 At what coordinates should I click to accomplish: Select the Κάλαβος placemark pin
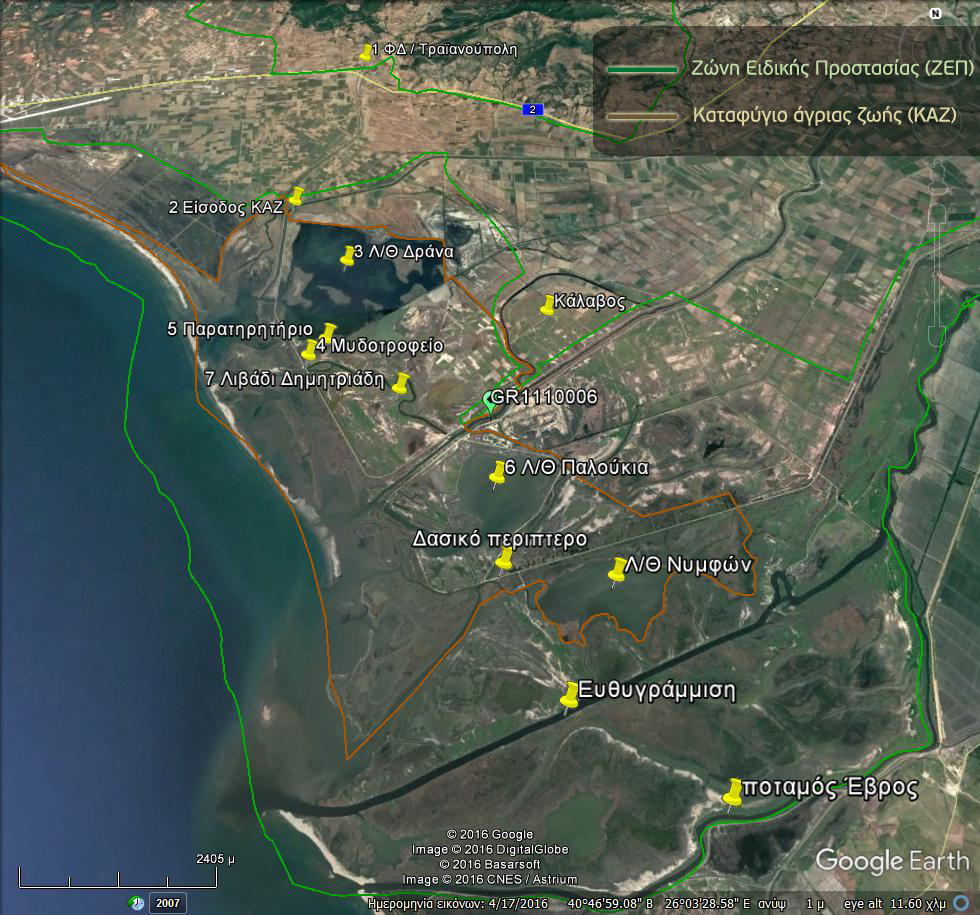pos(548,305)
